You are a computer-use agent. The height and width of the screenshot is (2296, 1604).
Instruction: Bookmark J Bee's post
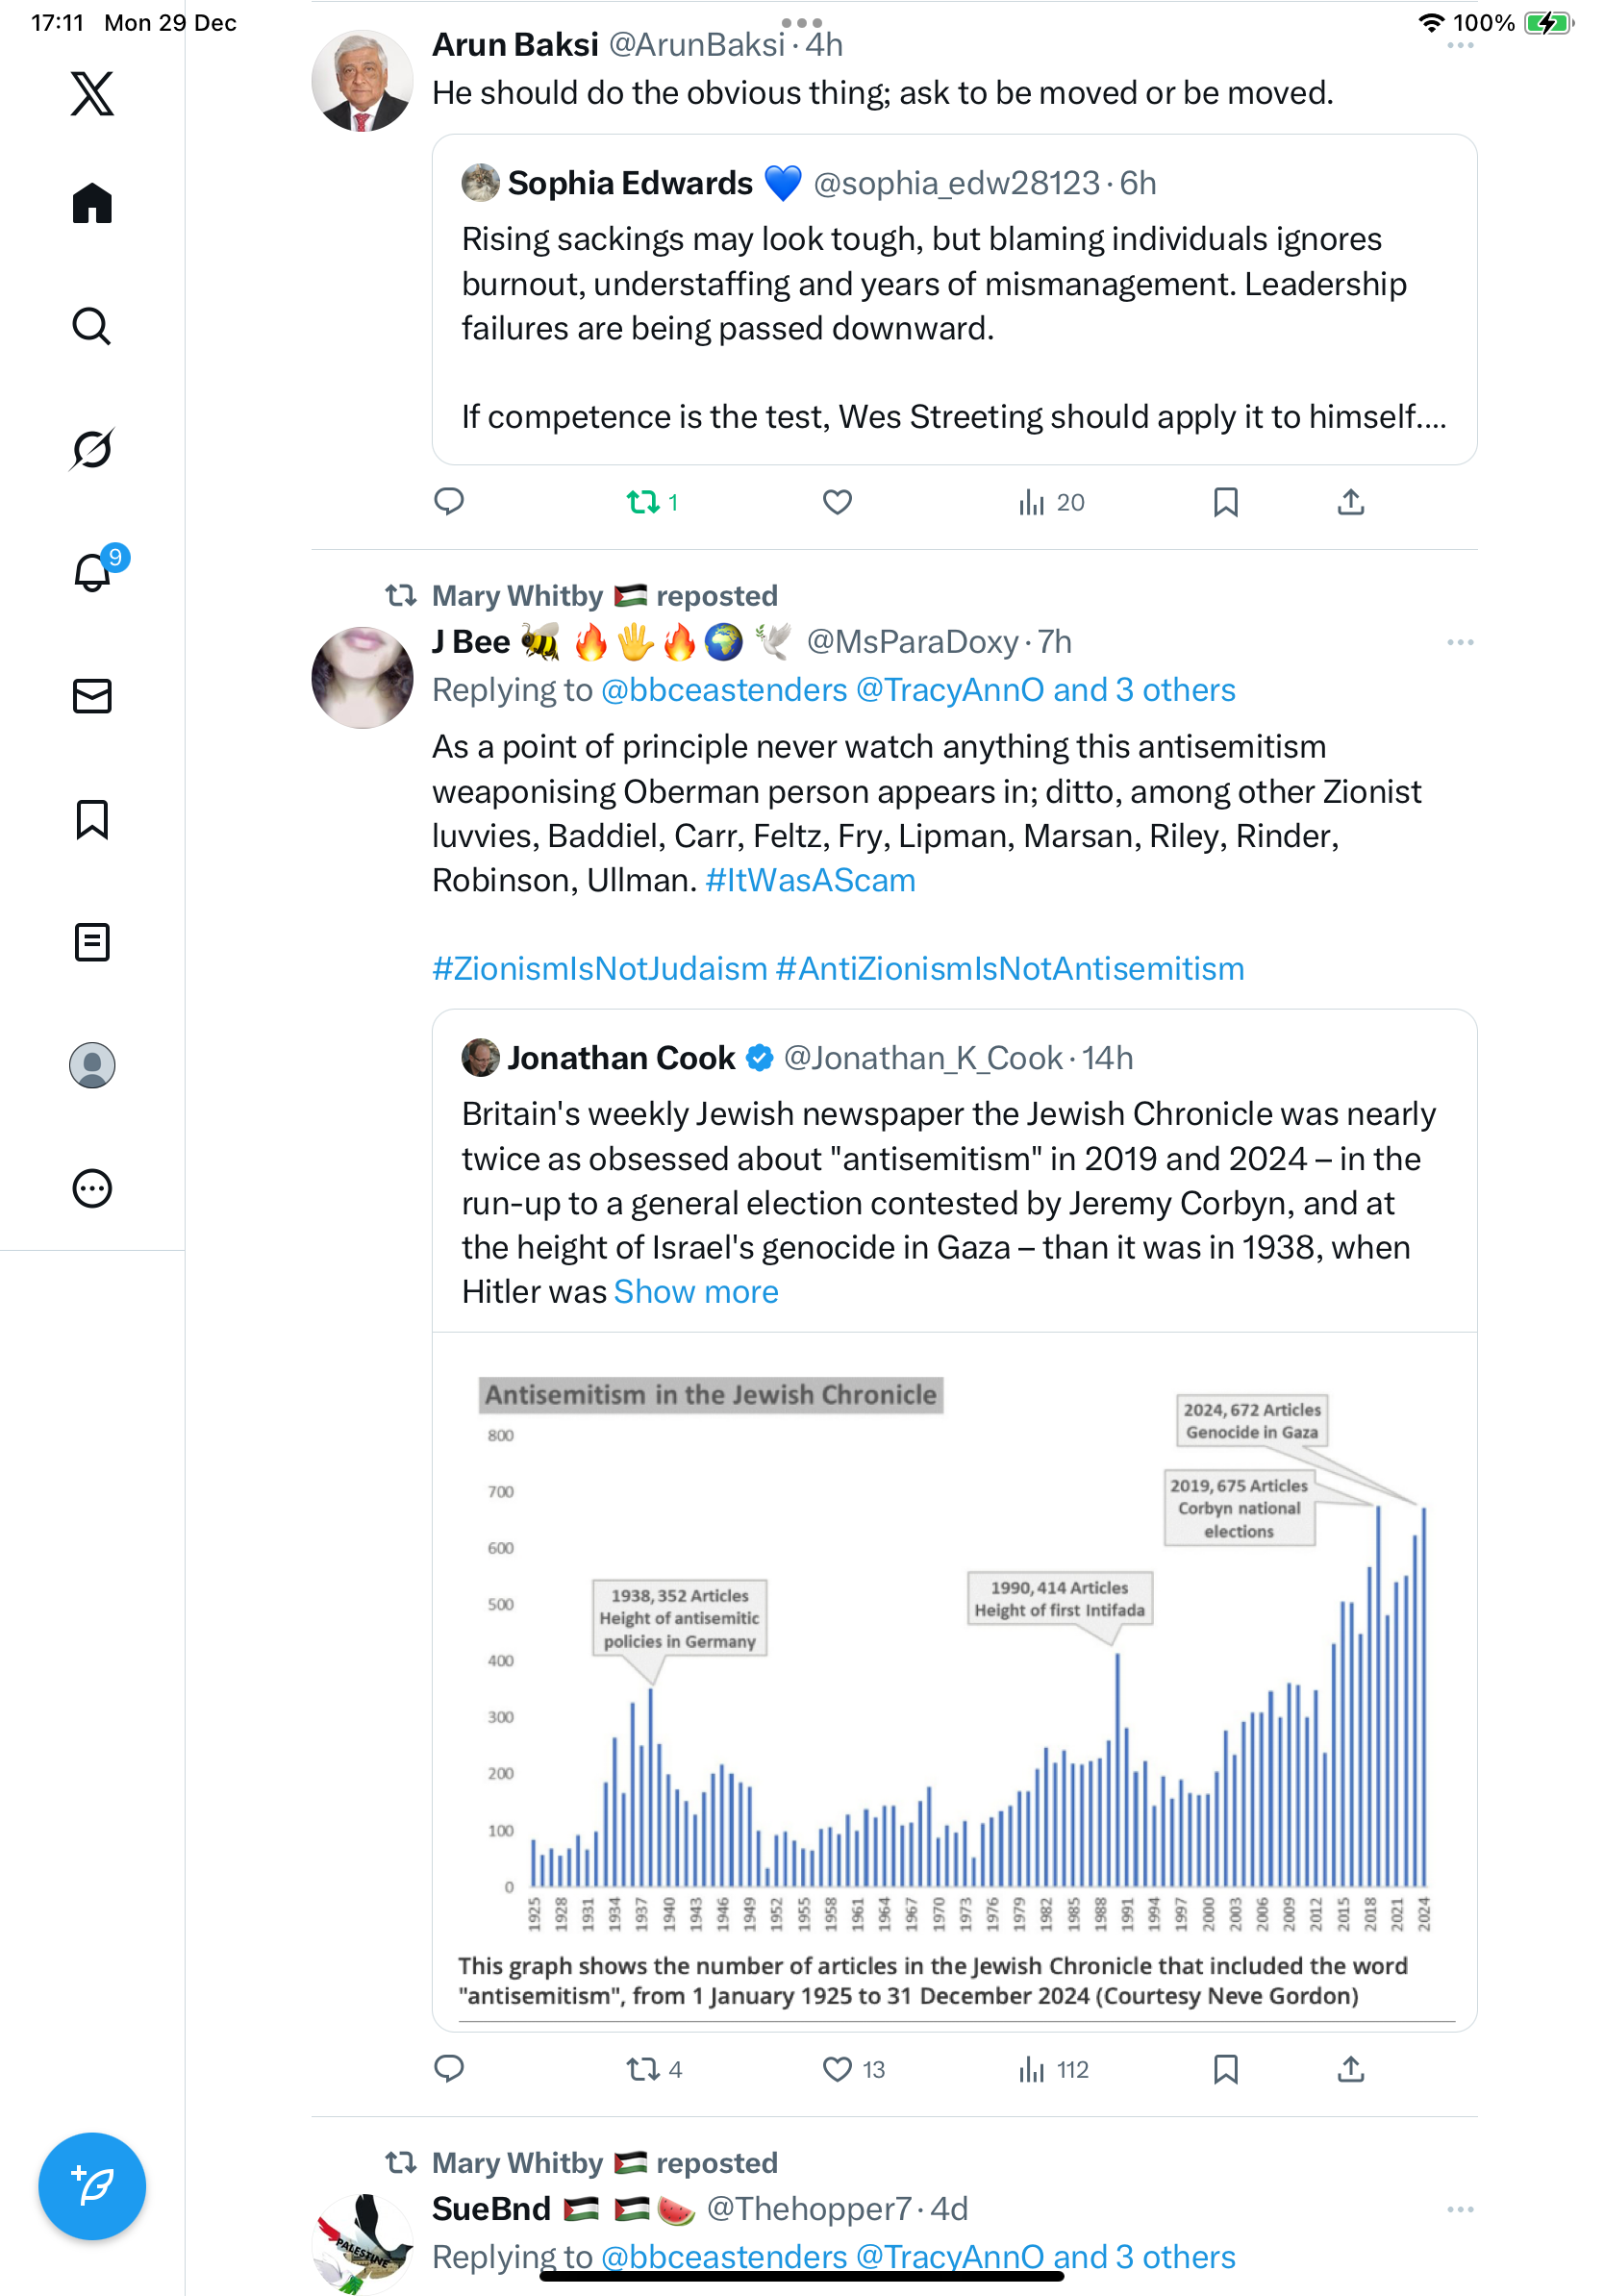[1225, 2069]
